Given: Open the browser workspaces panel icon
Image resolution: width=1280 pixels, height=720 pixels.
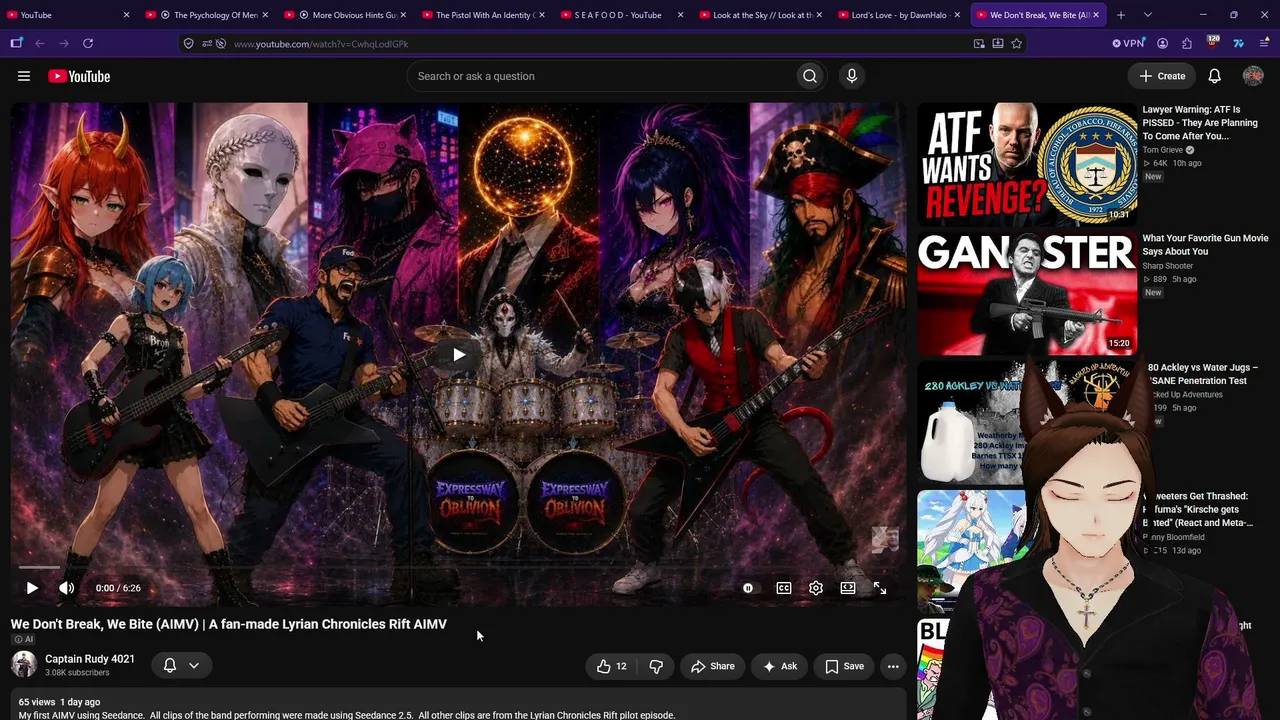Looking at the screenshot, I should [x=16, y=44].
